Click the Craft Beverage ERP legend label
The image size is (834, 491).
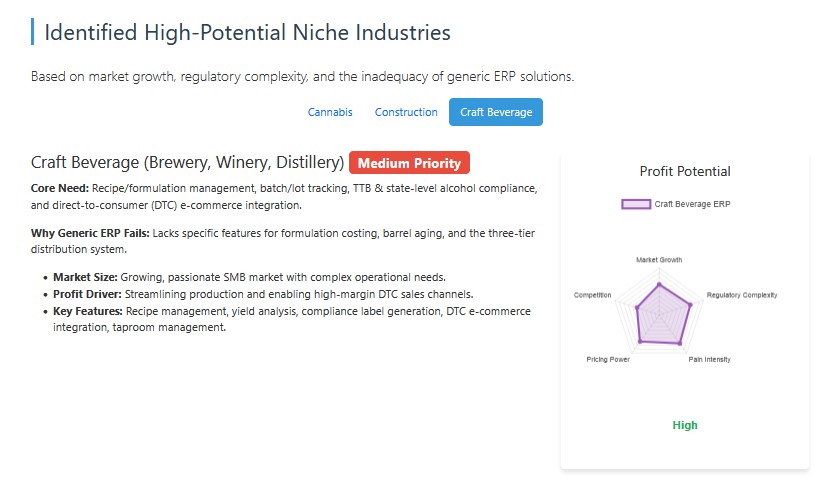(692, 204)
